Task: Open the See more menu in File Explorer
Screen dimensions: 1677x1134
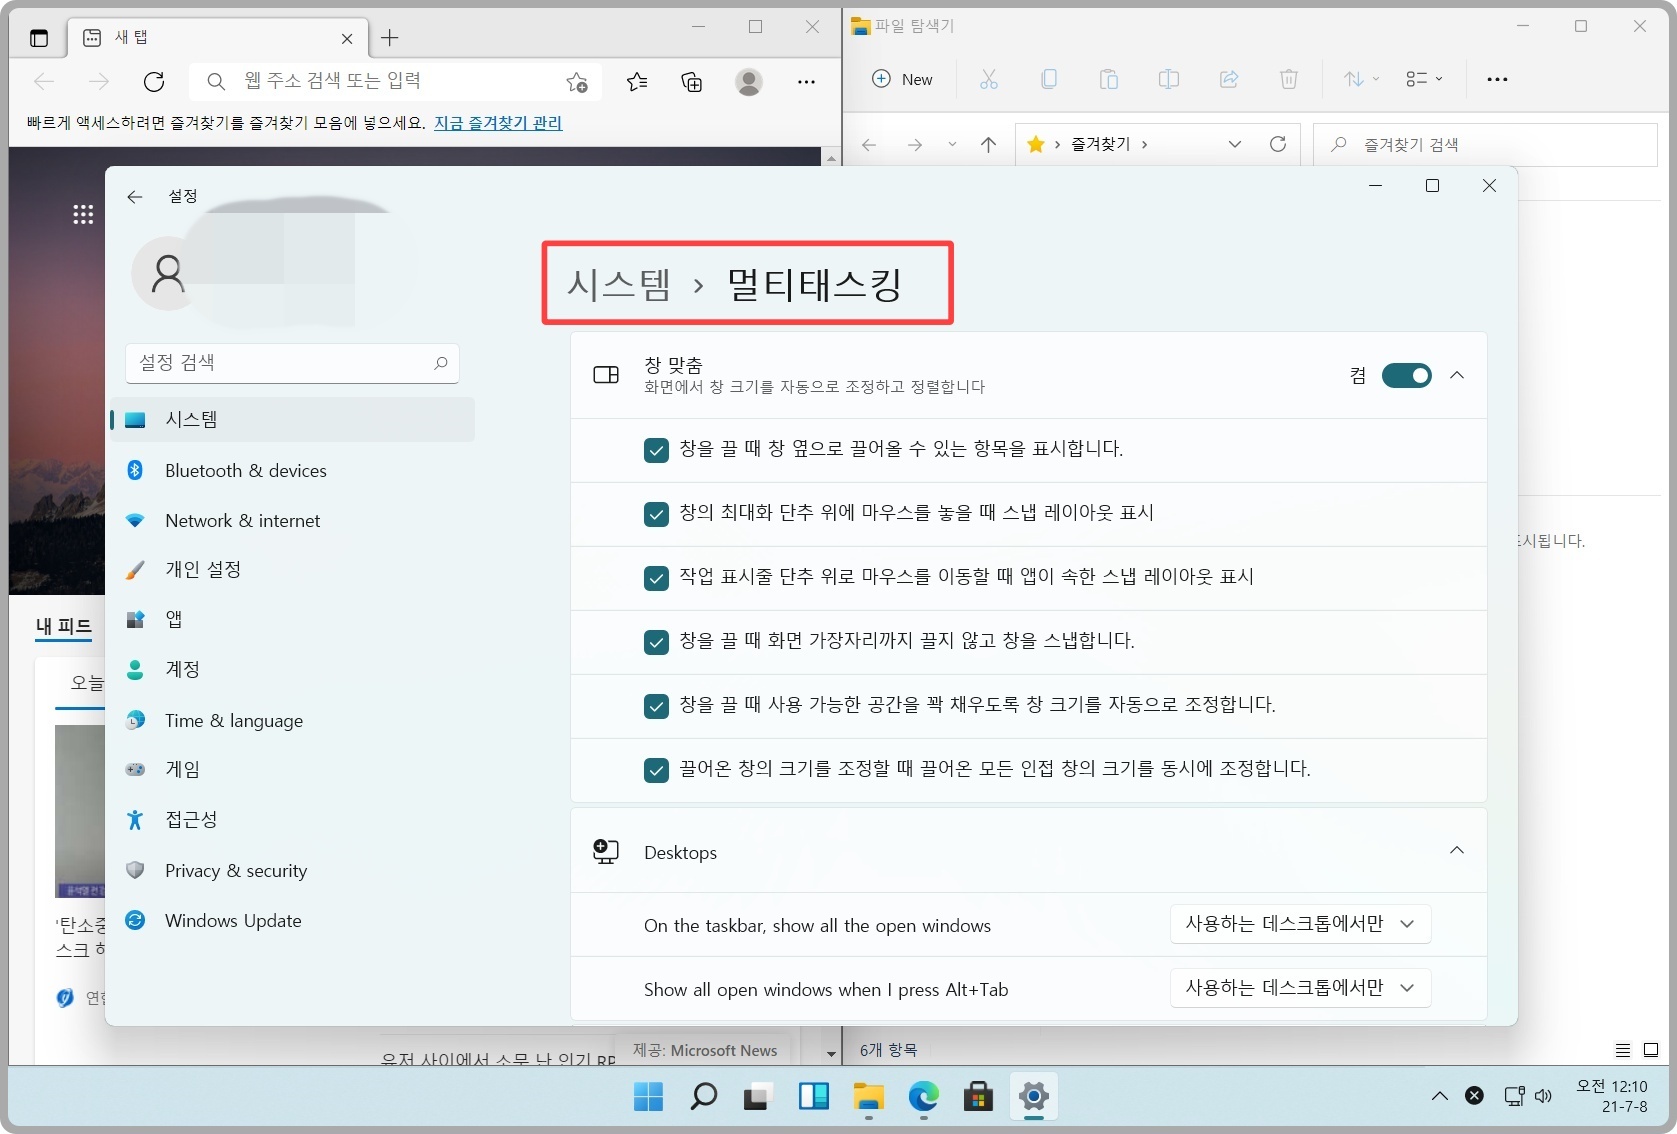Action: click(x=1497, y=79)
